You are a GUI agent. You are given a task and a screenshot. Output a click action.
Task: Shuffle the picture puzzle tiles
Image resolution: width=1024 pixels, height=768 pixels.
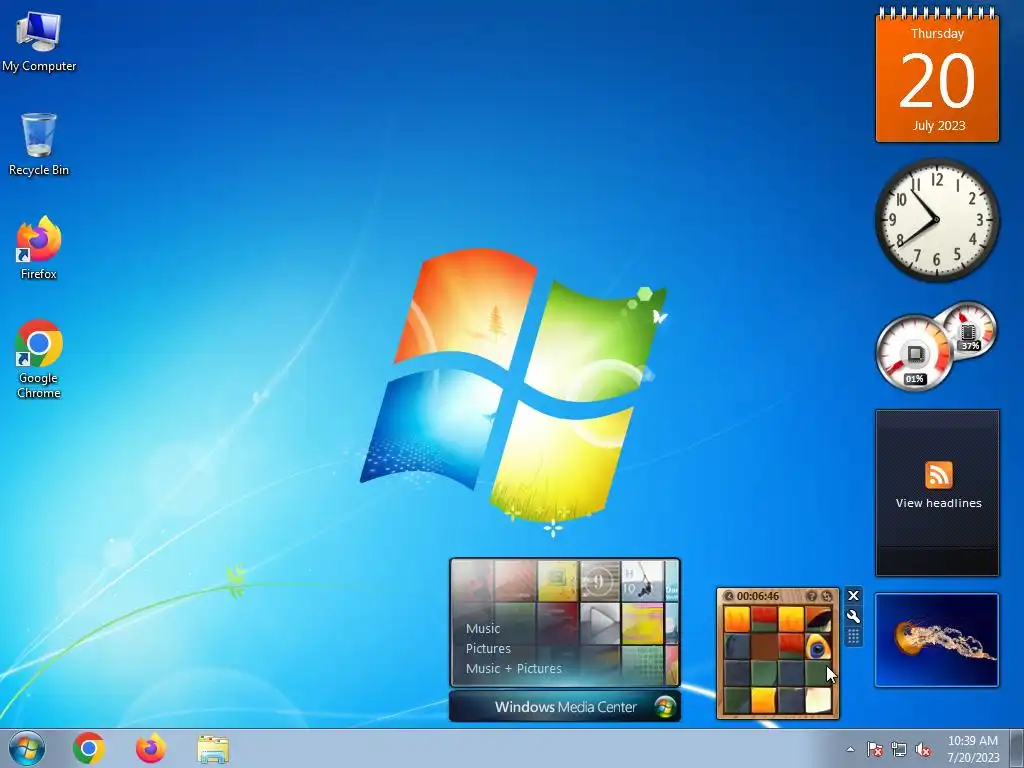point(827,596)
